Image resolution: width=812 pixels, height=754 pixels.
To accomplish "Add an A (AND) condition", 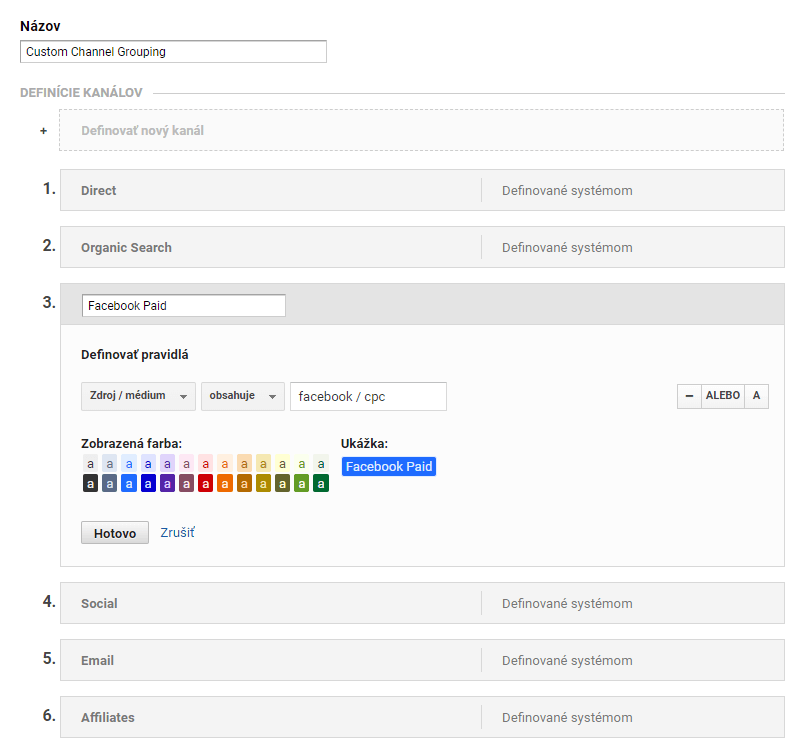I will click(757, 396).
